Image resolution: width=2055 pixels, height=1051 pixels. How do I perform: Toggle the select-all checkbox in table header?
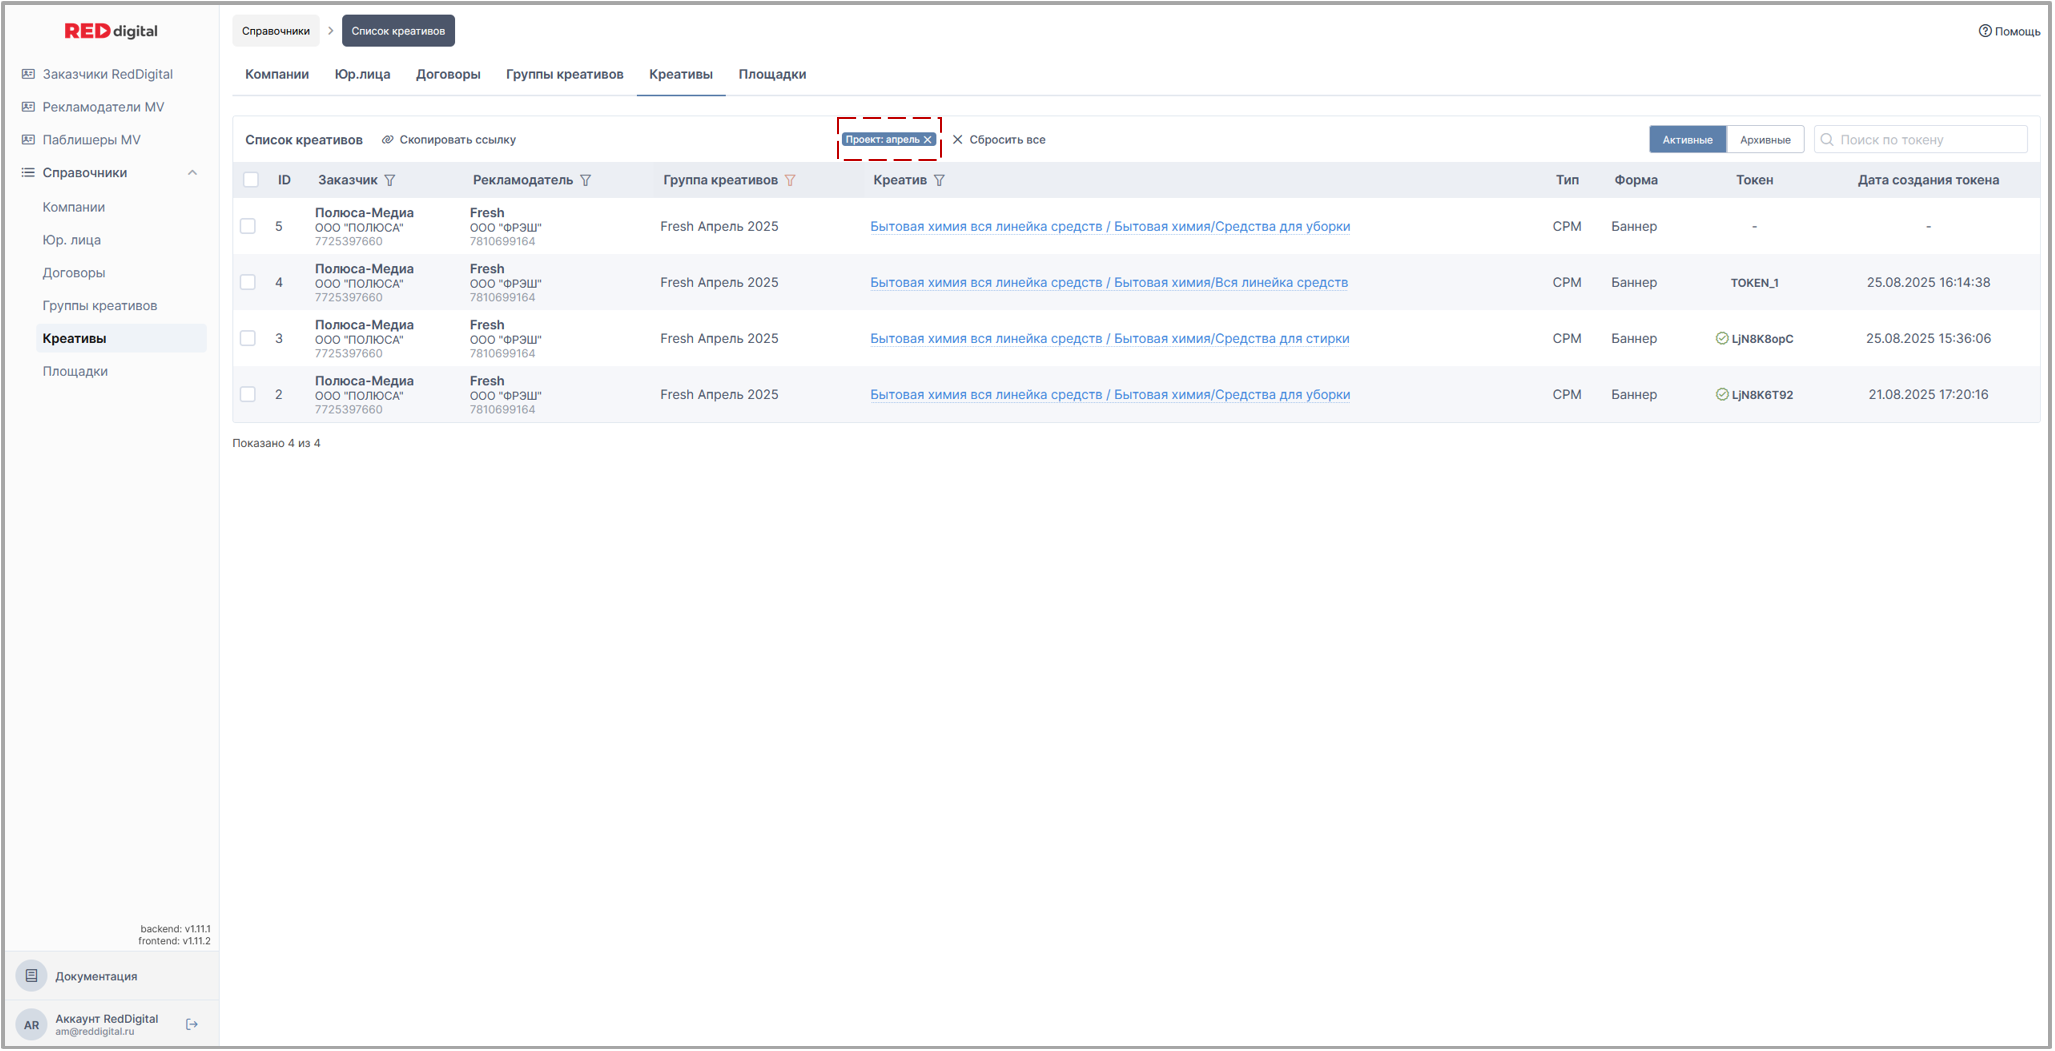(251, 180)
